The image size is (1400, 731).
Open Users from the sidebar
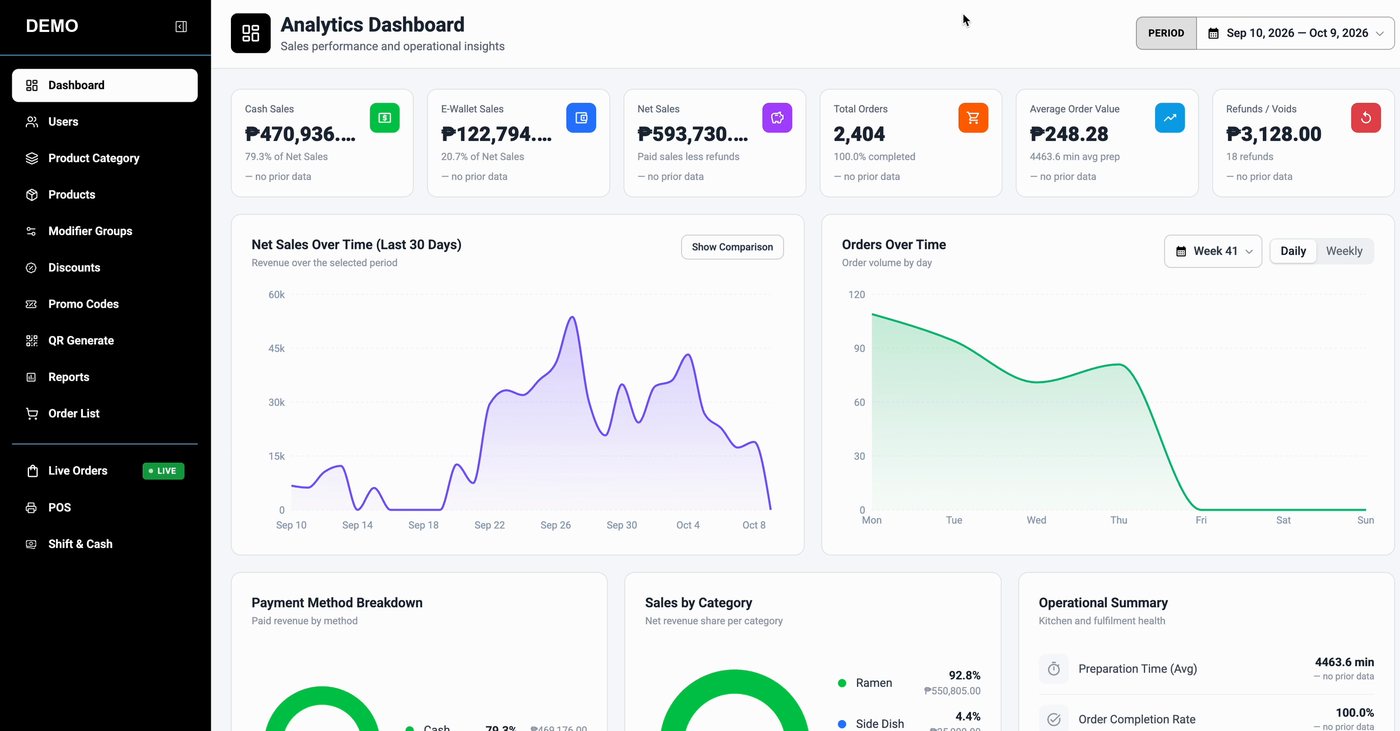(105, 122)
